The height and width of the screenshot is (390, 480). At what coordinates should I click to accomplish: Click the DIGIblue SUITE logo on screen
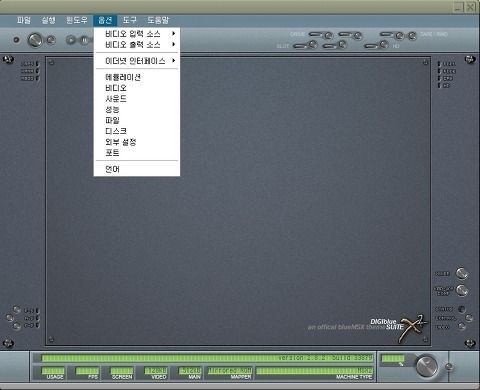[x=398, y=327]
